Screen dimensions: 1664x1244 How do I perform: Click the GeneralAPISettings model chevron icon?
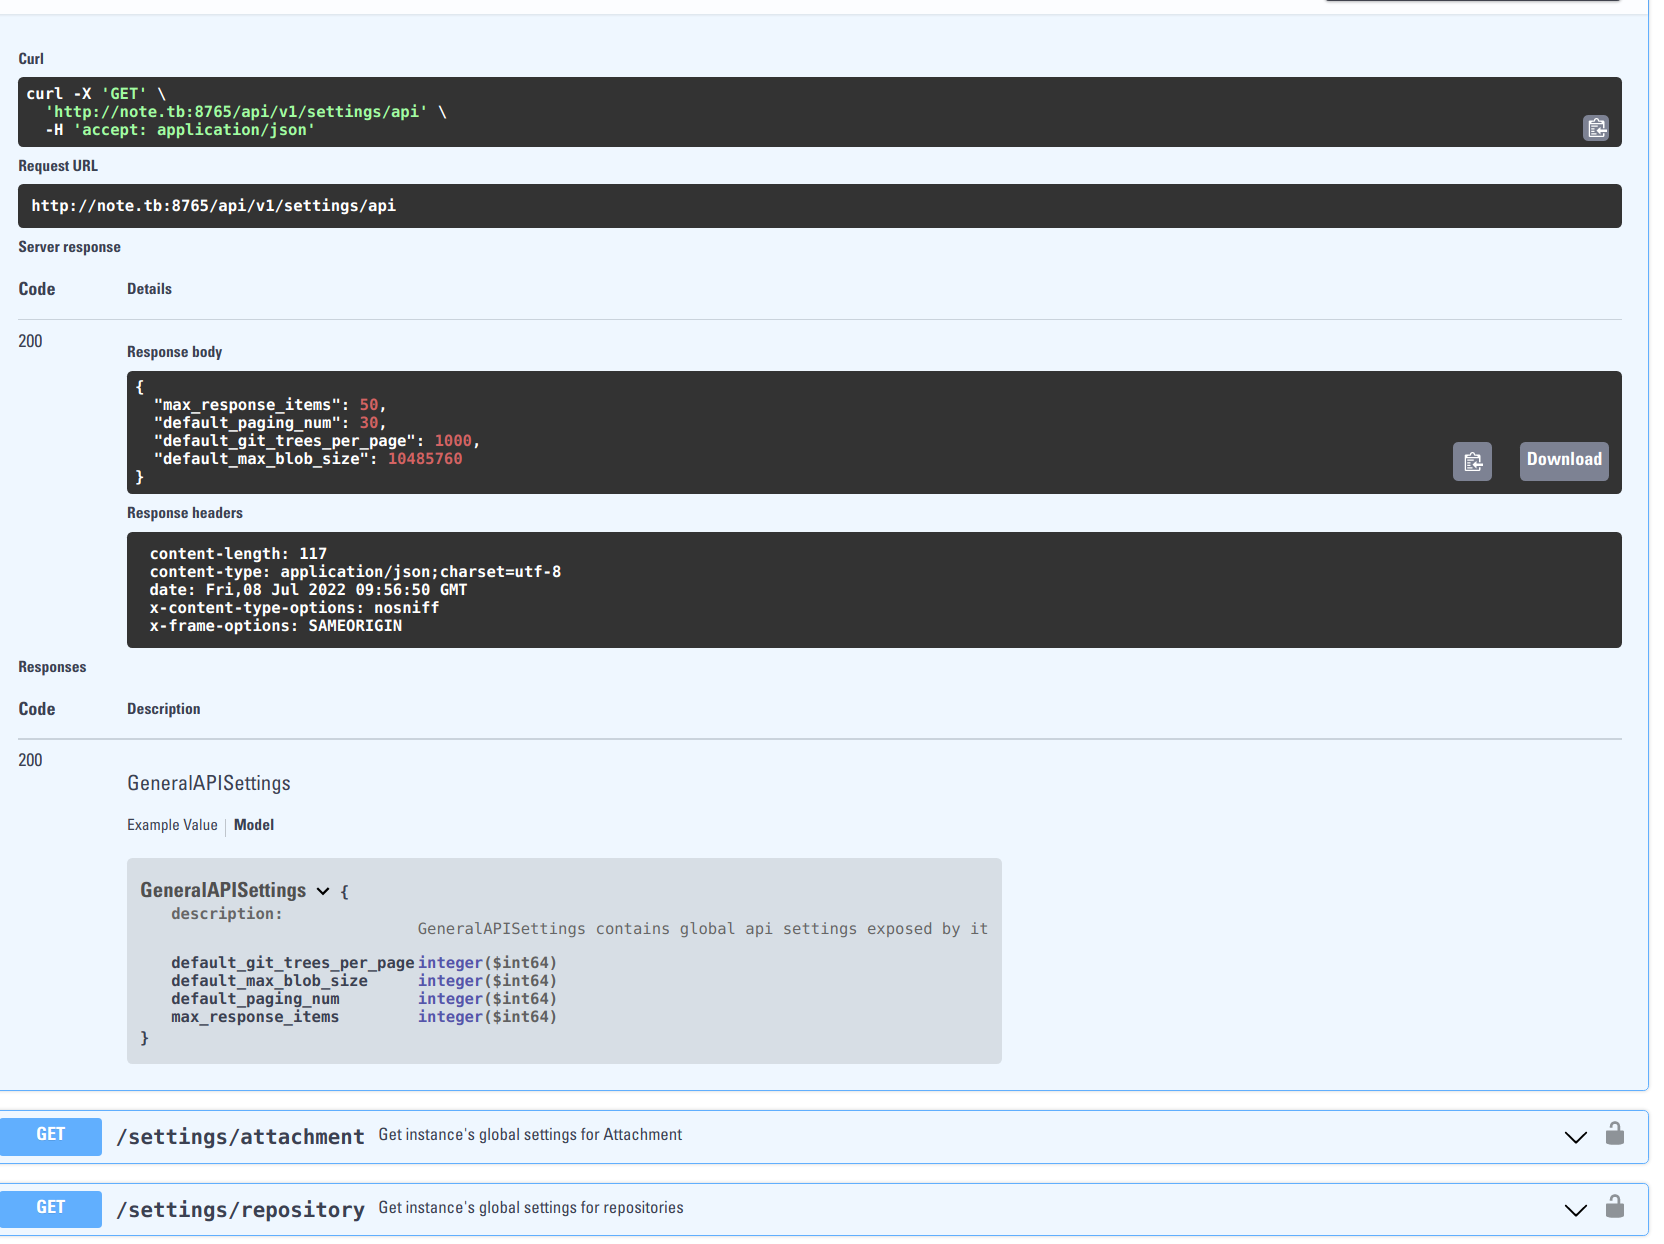tap(322, 890)
